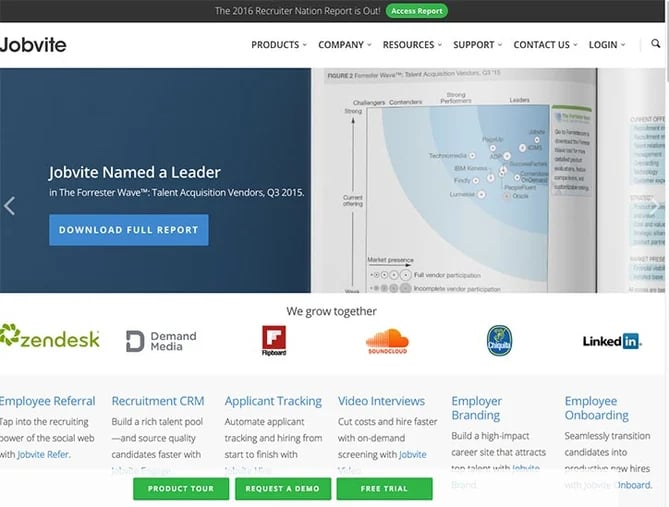
Task: Click the Chiquita logo
Action: pyautogui.click(x=500, y=341)
